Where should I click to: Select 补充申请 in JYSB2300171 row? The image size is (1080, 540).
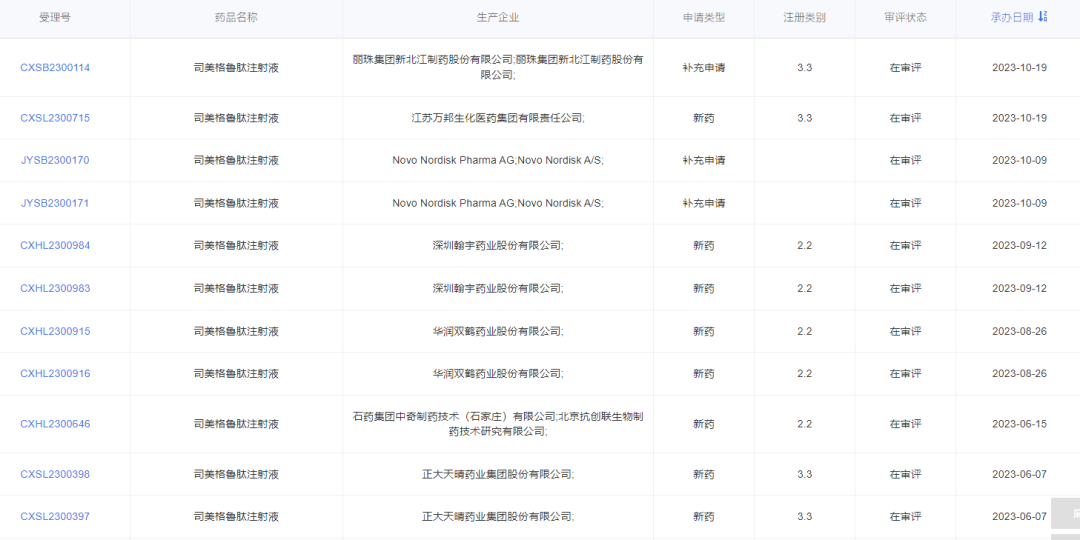pos(703,203)
